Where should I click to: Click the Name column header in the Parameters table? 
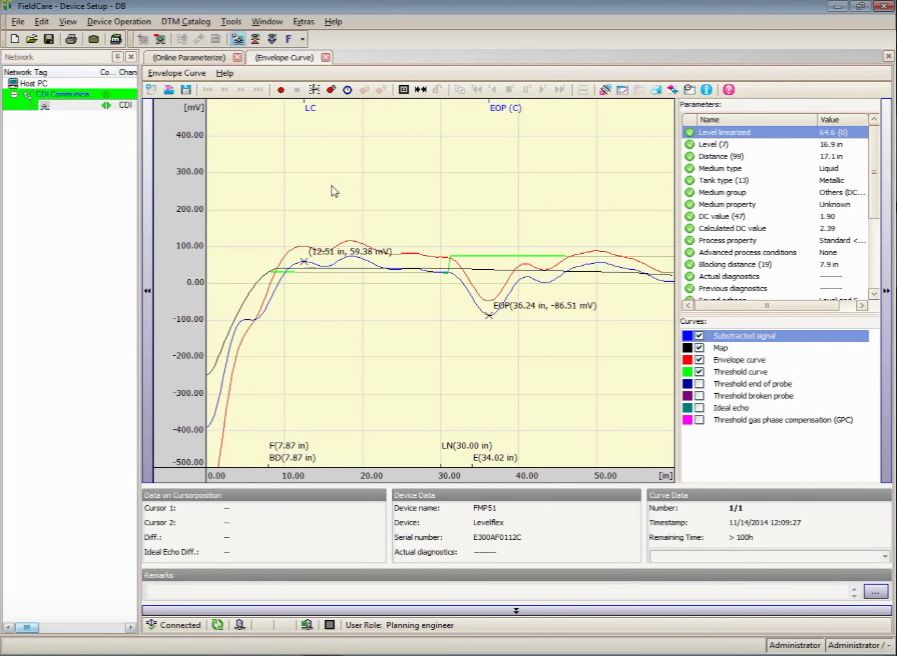[756, 120]
